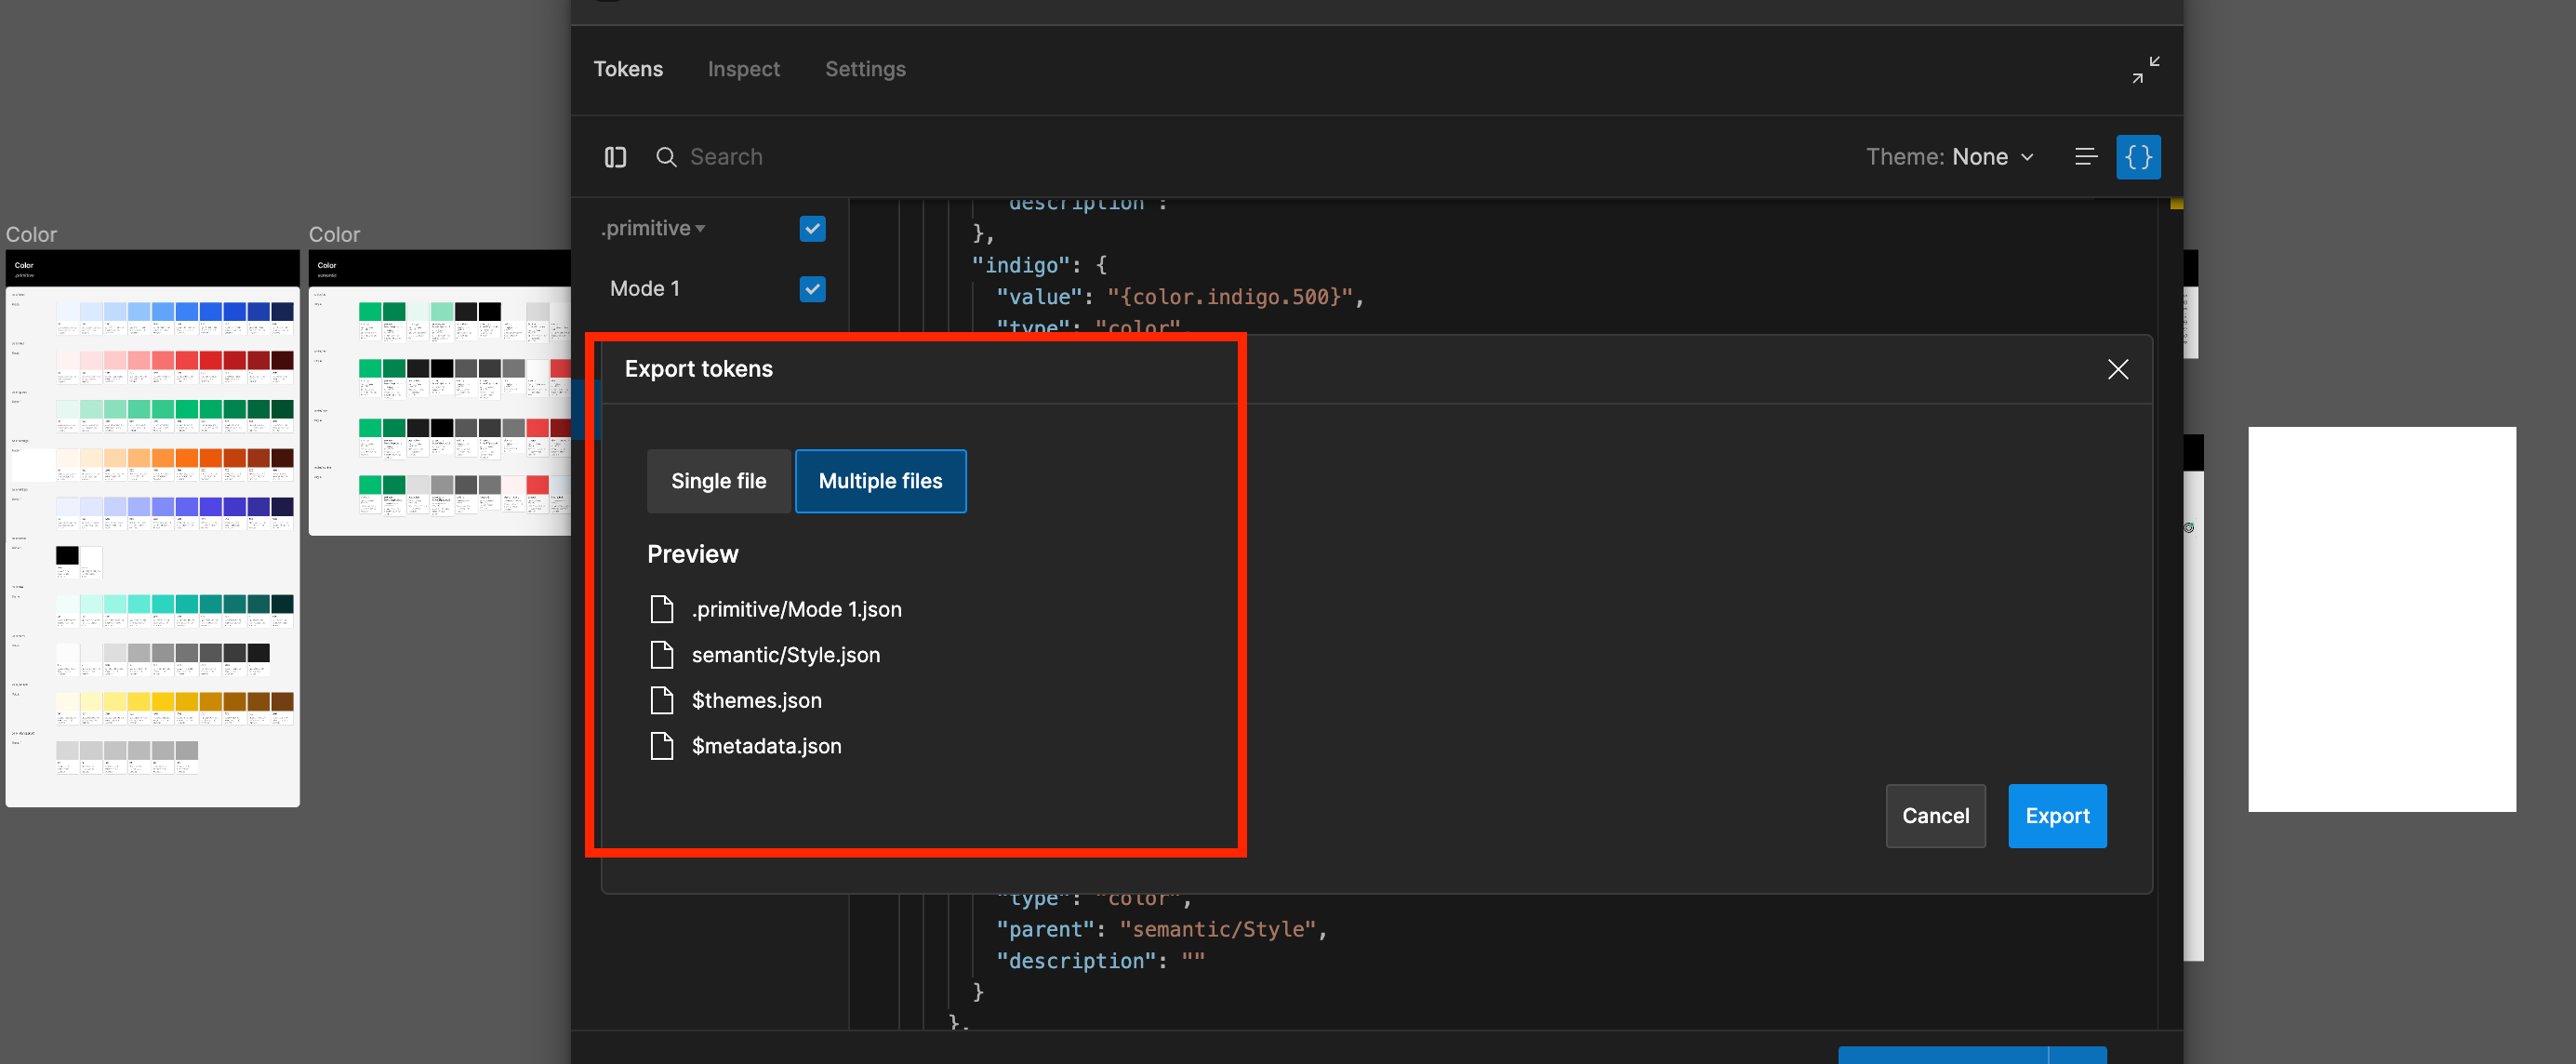
Task: Click the Search magnifier icon
Action: click(665, 157)
